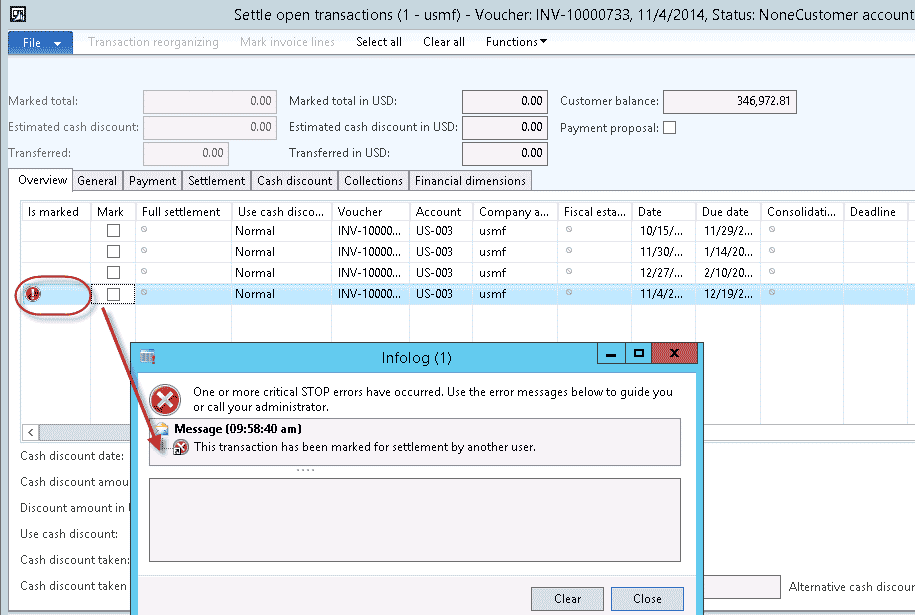This screenshot has height=615, width=915.
Task: Switch to the Overview tab
Action: click(x=42, y=180)
